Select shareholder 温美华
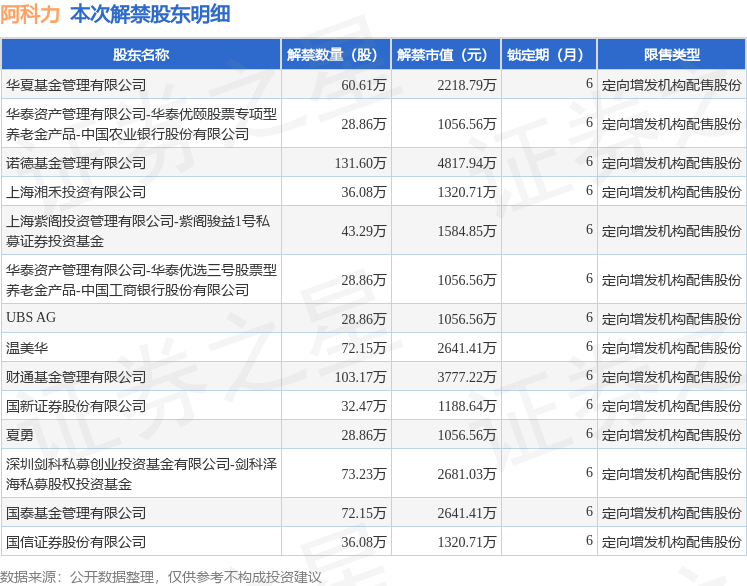 27,348
